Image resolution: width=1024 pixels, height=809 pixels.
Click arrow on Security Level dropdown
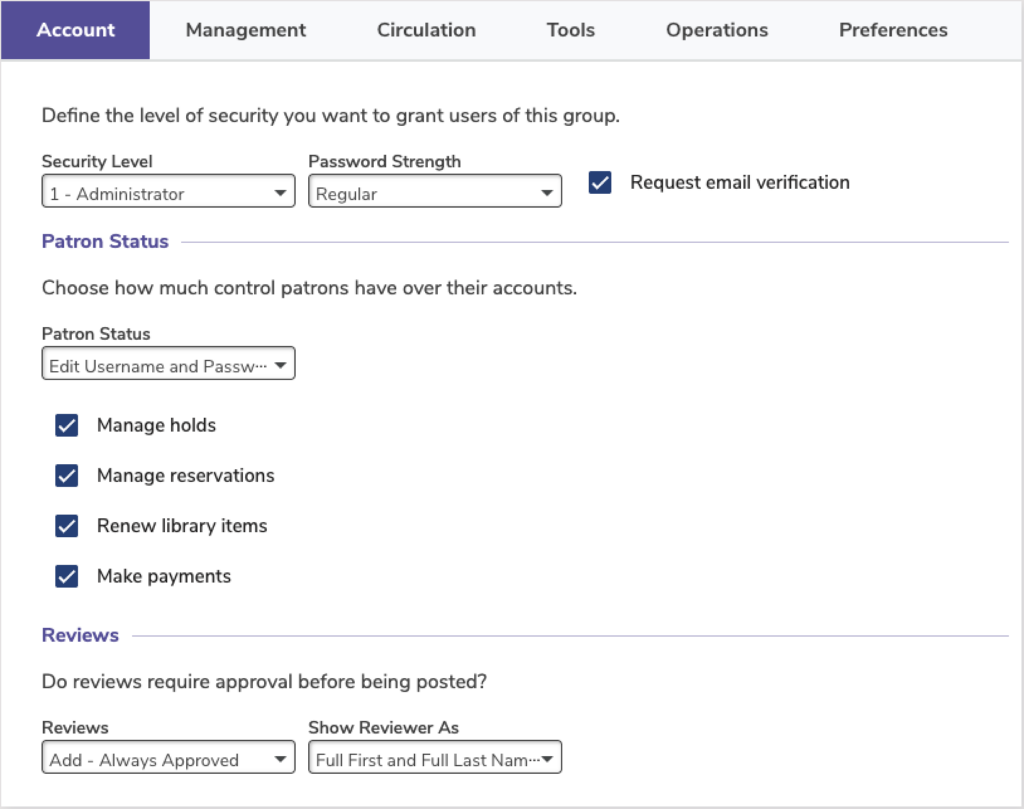coord(281,194)
